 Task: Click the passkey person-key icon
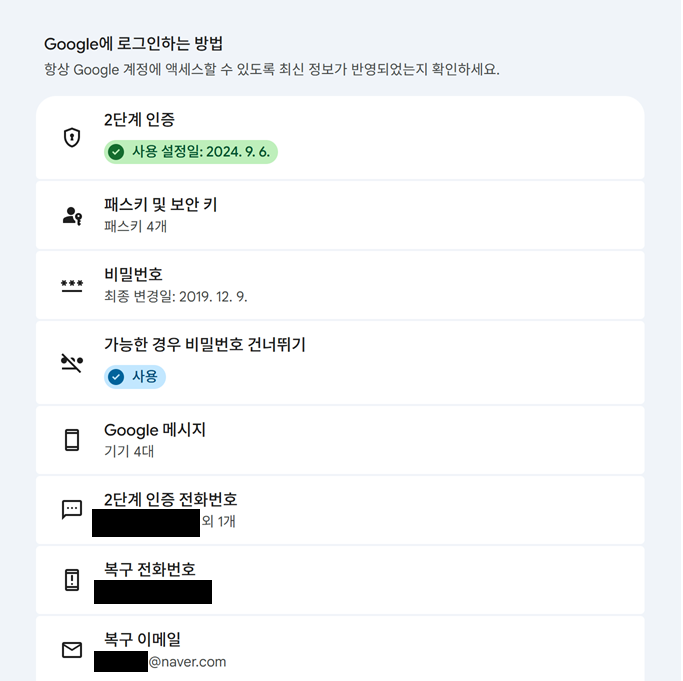[x=72, y=216]
